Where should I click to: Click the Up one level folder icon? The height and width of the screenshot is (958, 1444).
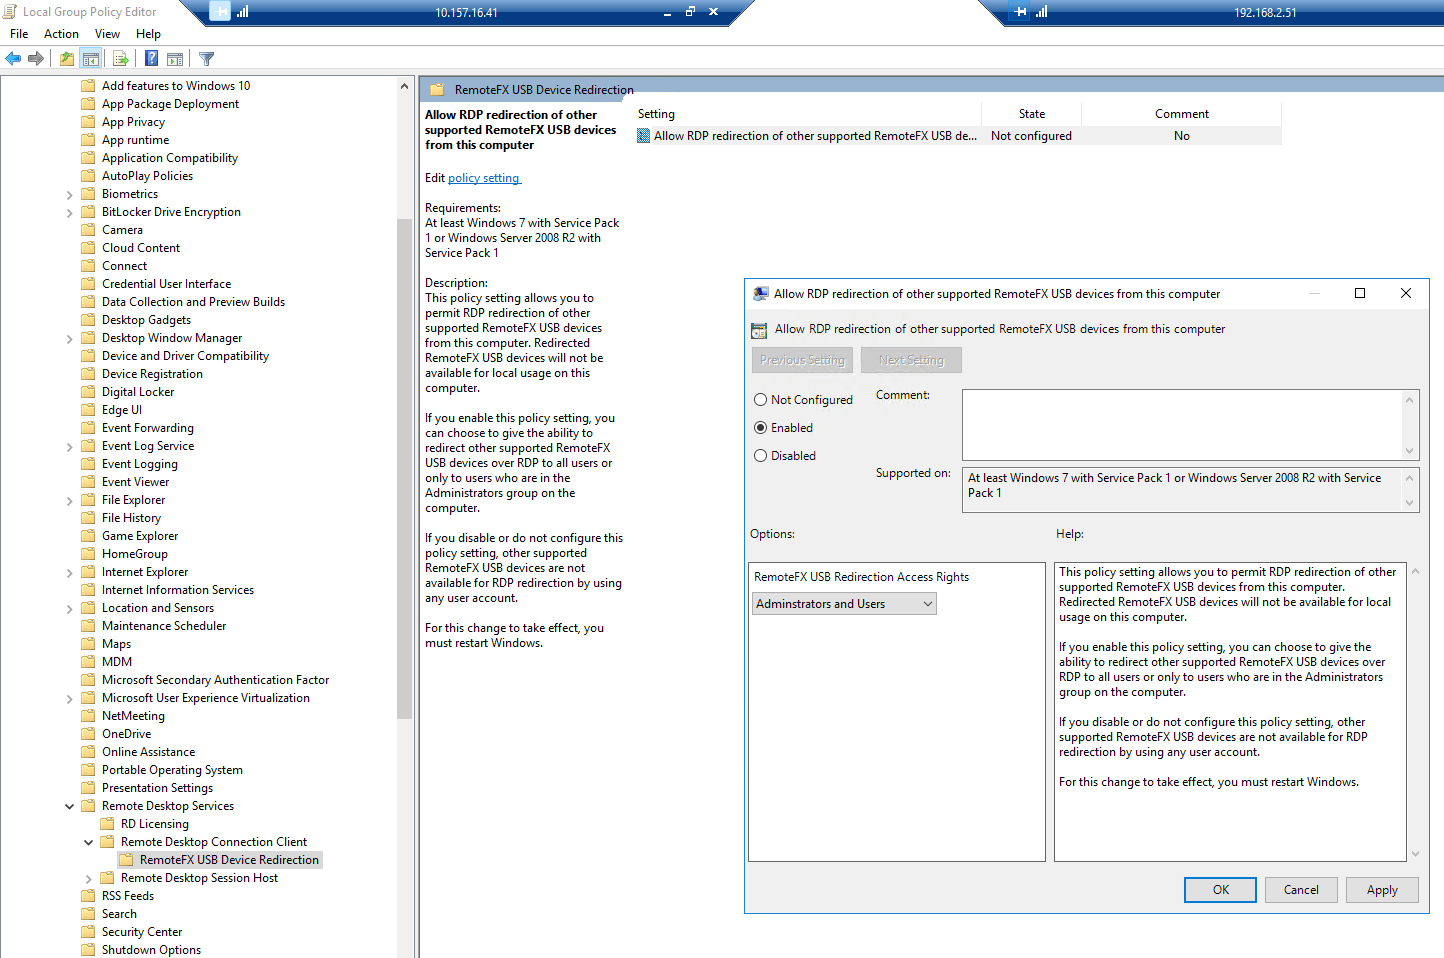click(66, 59)
